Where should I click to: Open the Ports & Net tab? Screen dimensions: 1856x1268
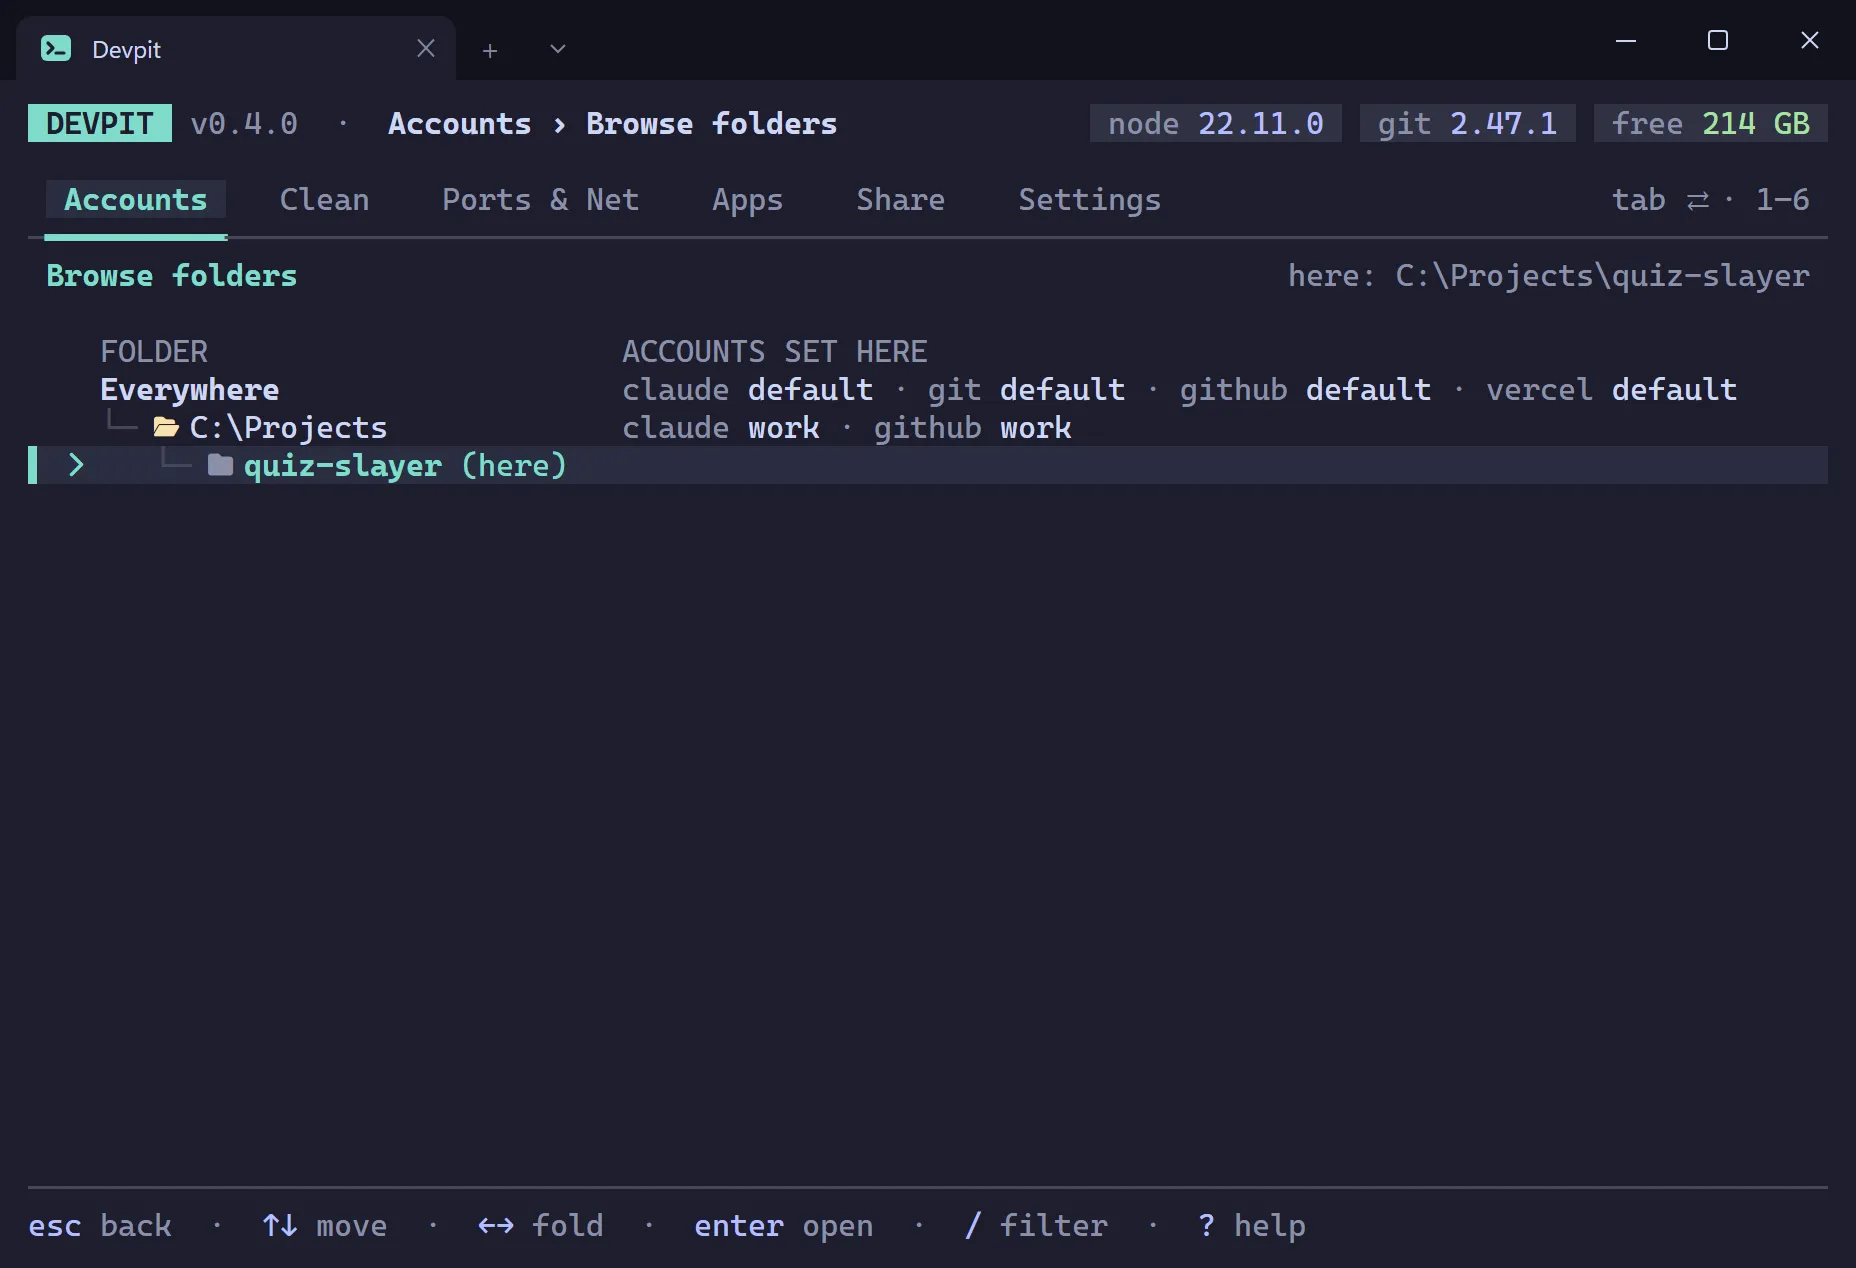point(540,200)
